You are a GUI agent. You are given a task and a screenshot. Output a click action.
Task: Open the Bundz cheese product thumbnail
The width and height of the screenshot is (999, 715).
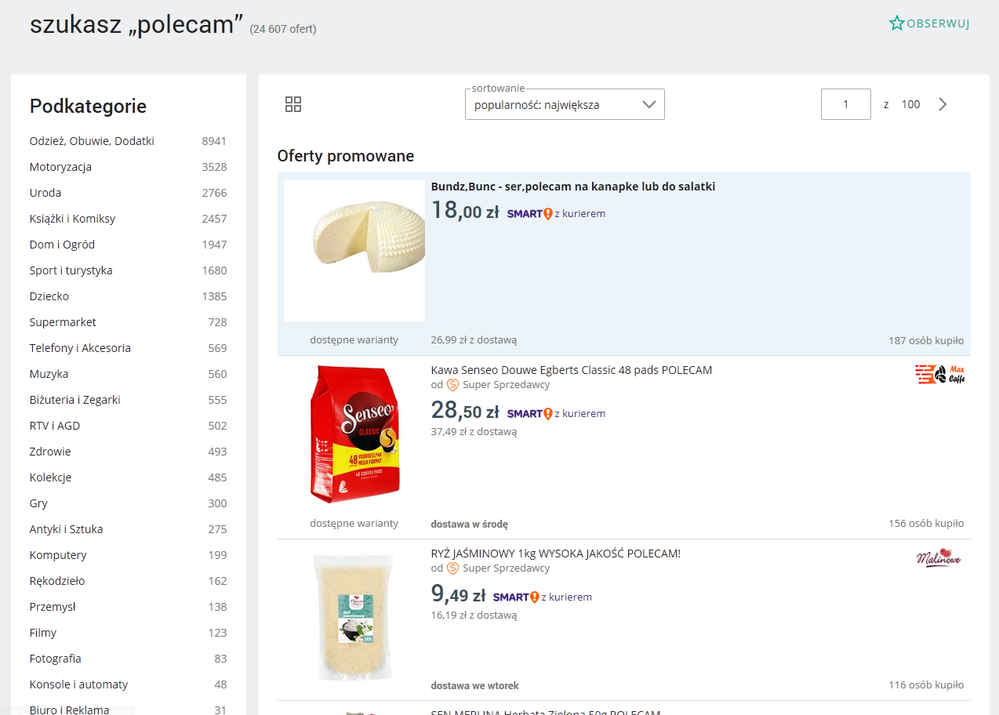click(355, 250)
